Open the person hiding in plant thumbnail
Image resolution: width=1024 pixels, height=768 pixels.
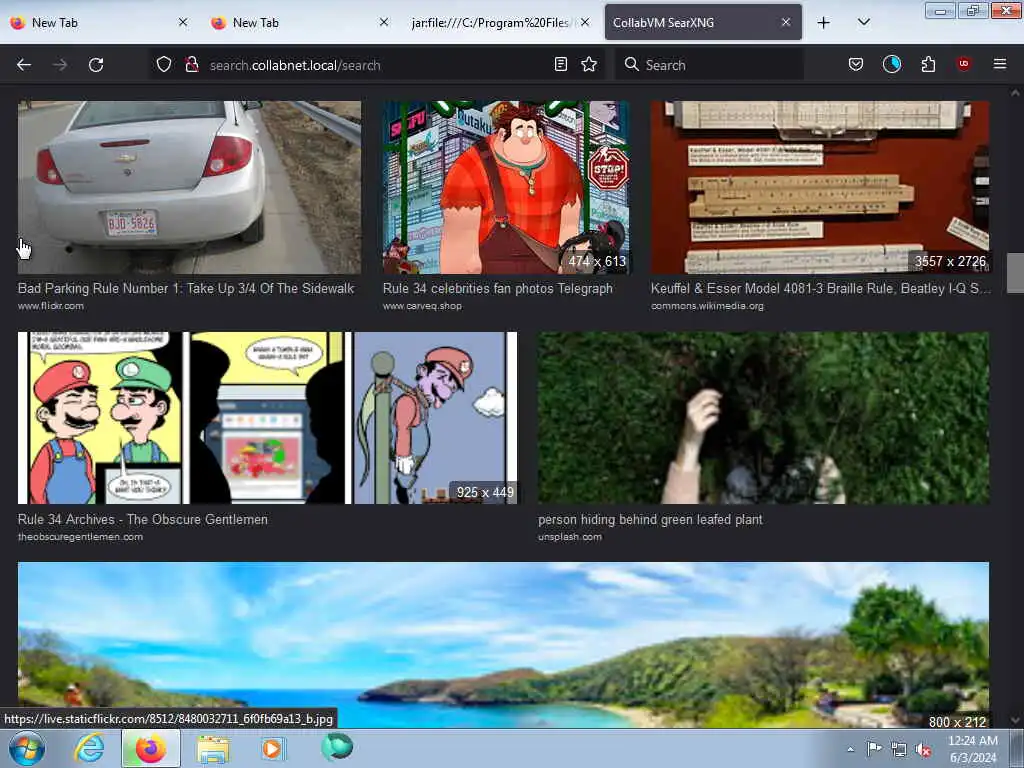coord(763,418)
